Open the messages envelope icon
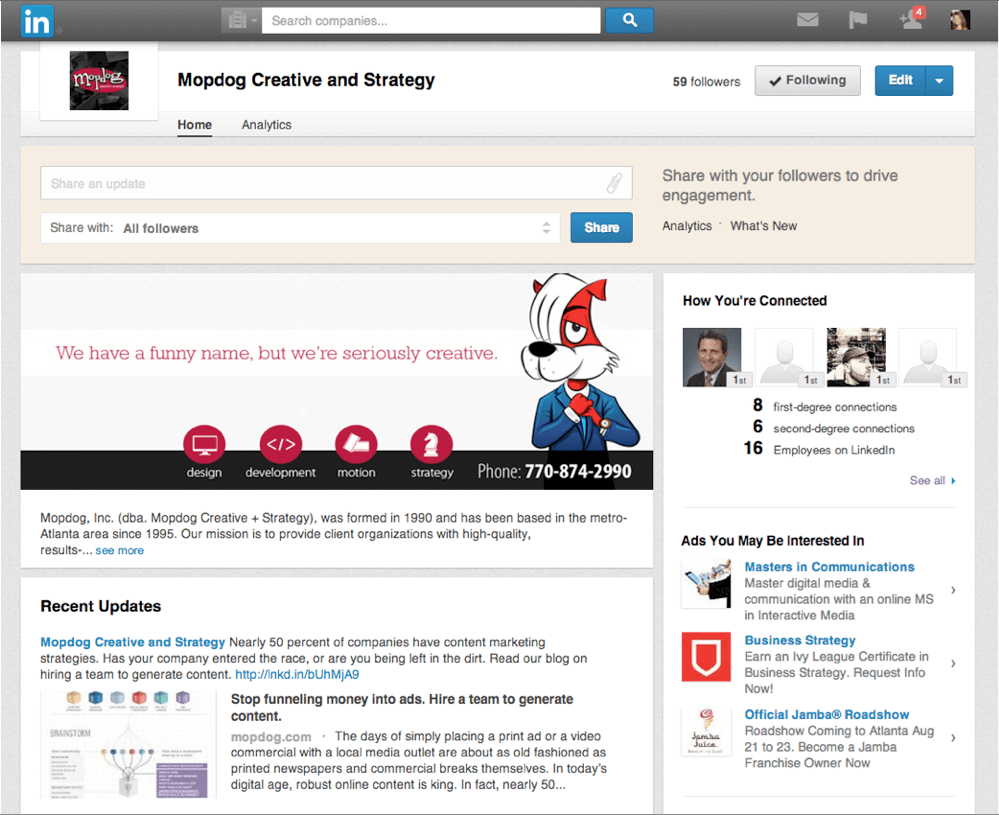Viewport: 999px width, 815px height. (x=807, y=20)
